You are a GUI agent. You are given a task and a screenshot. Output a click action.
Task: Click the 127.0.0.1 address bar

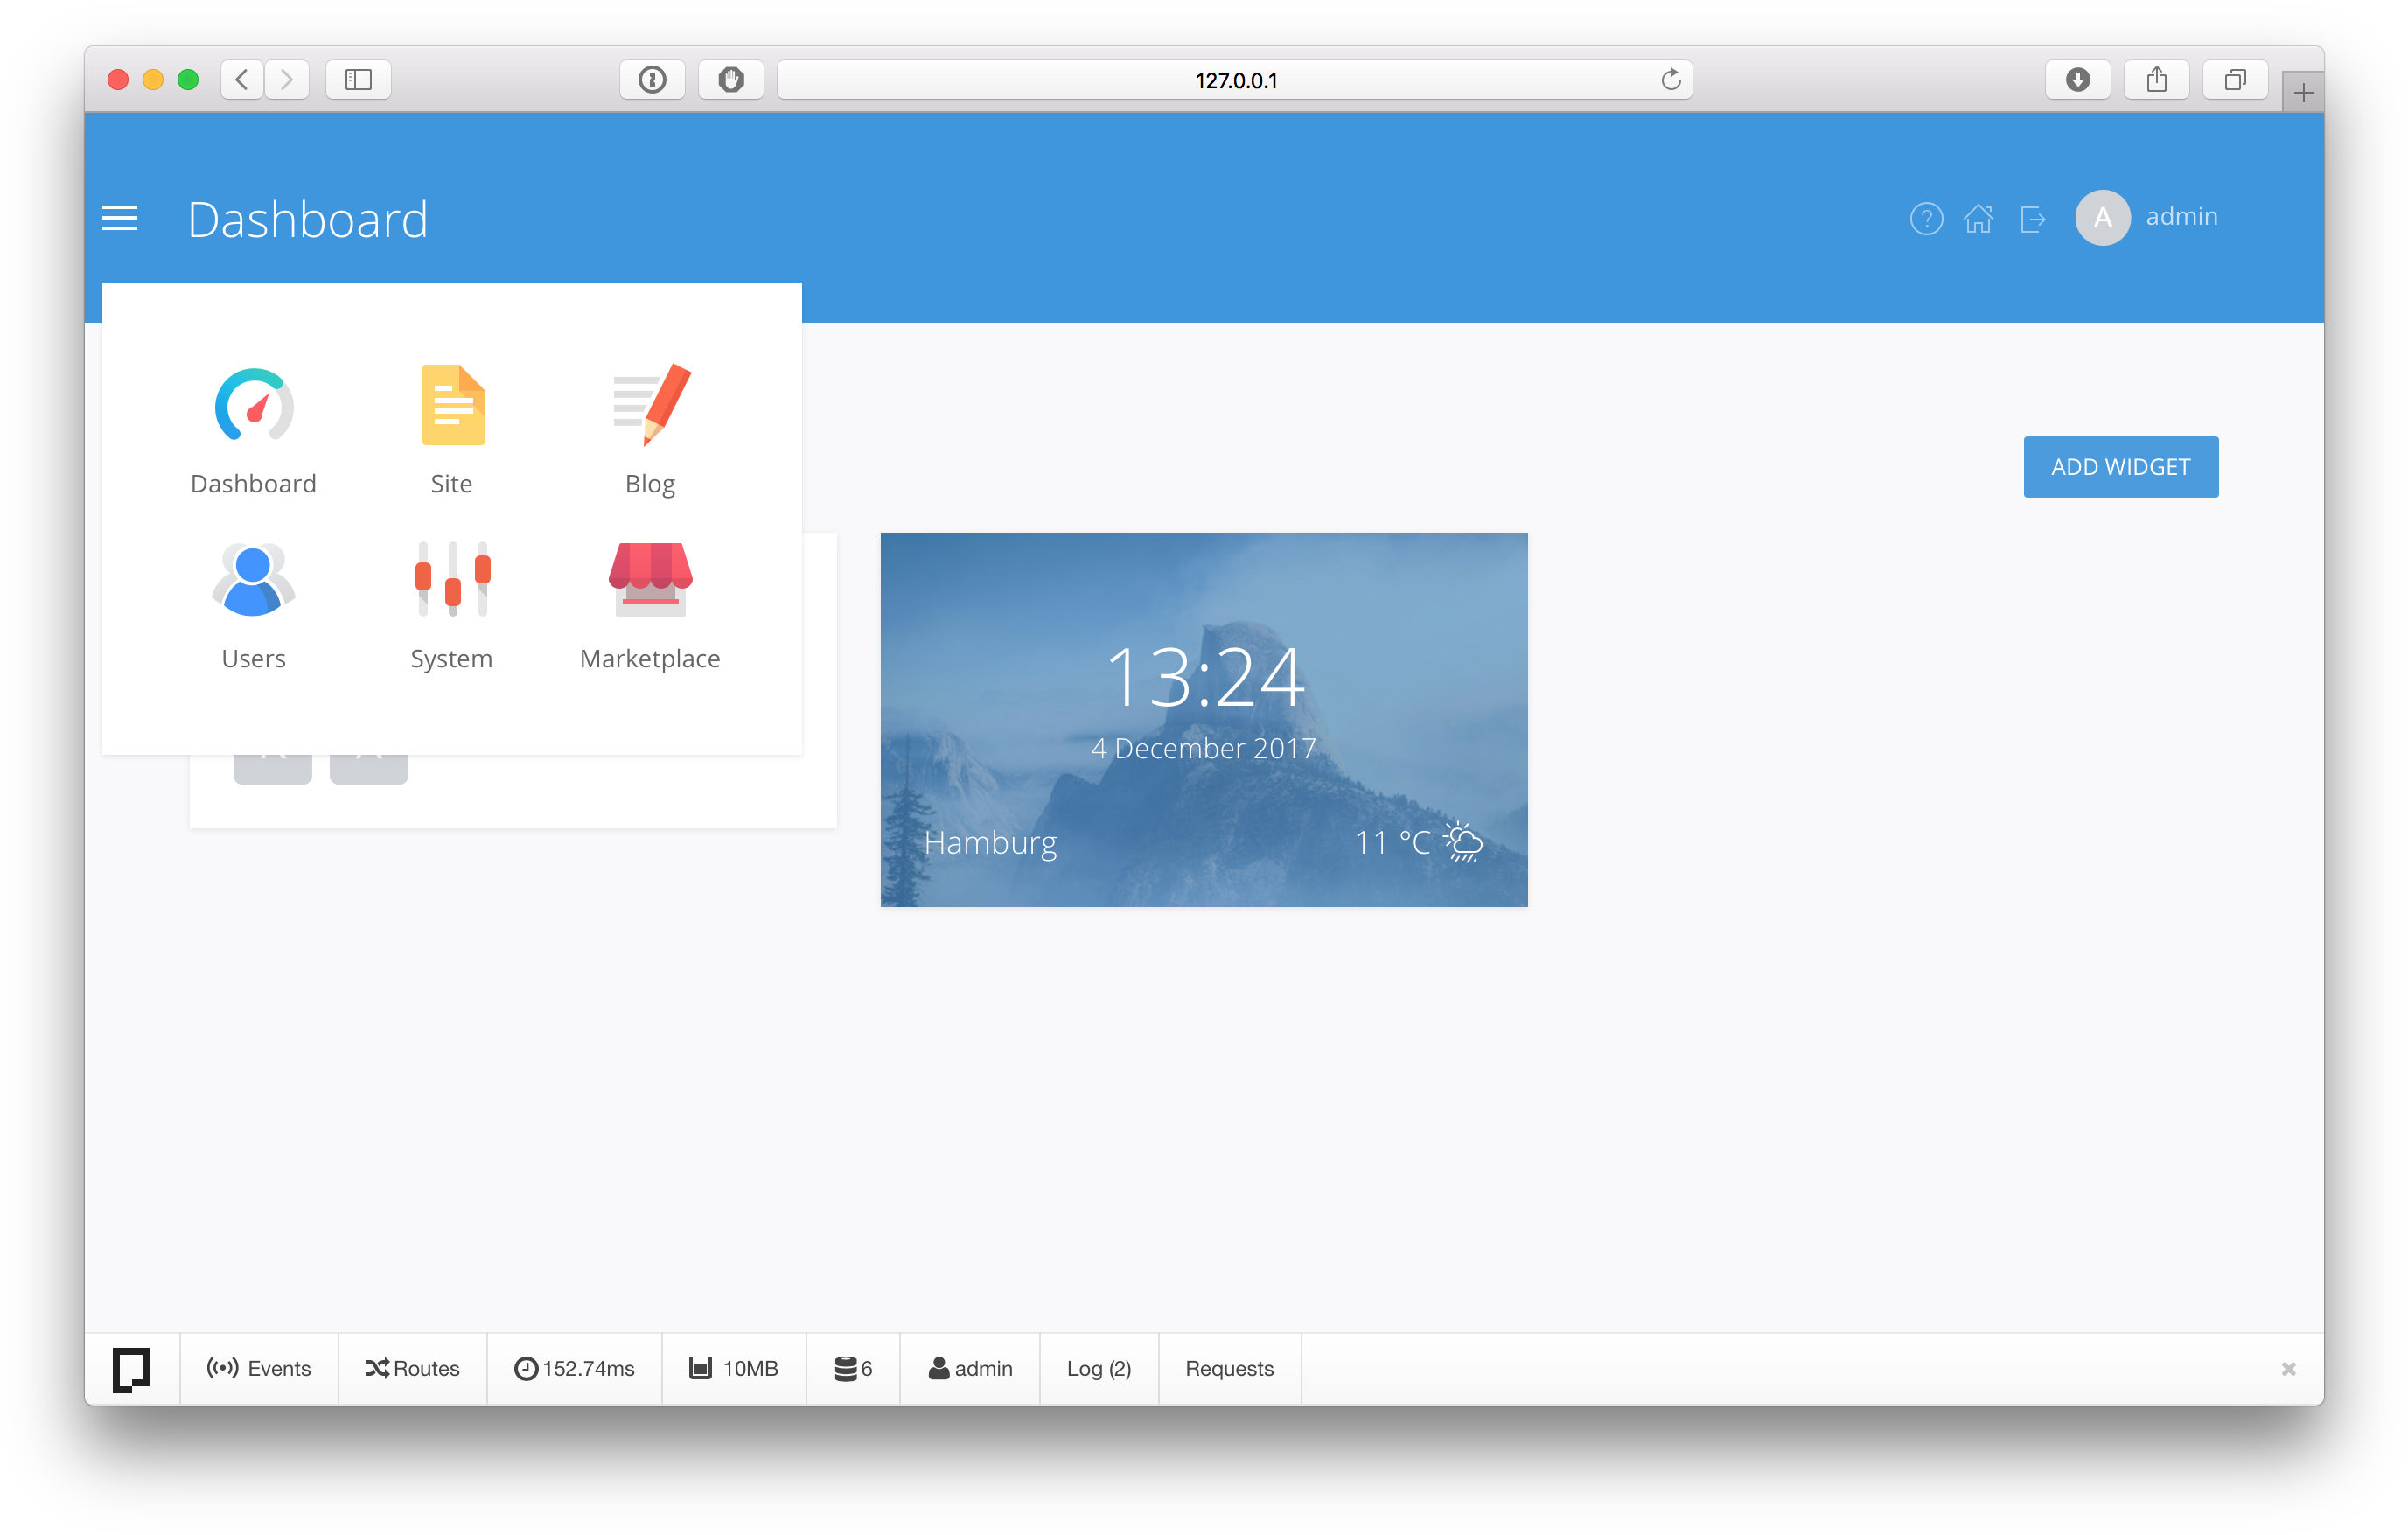[x=1234, y=80]
